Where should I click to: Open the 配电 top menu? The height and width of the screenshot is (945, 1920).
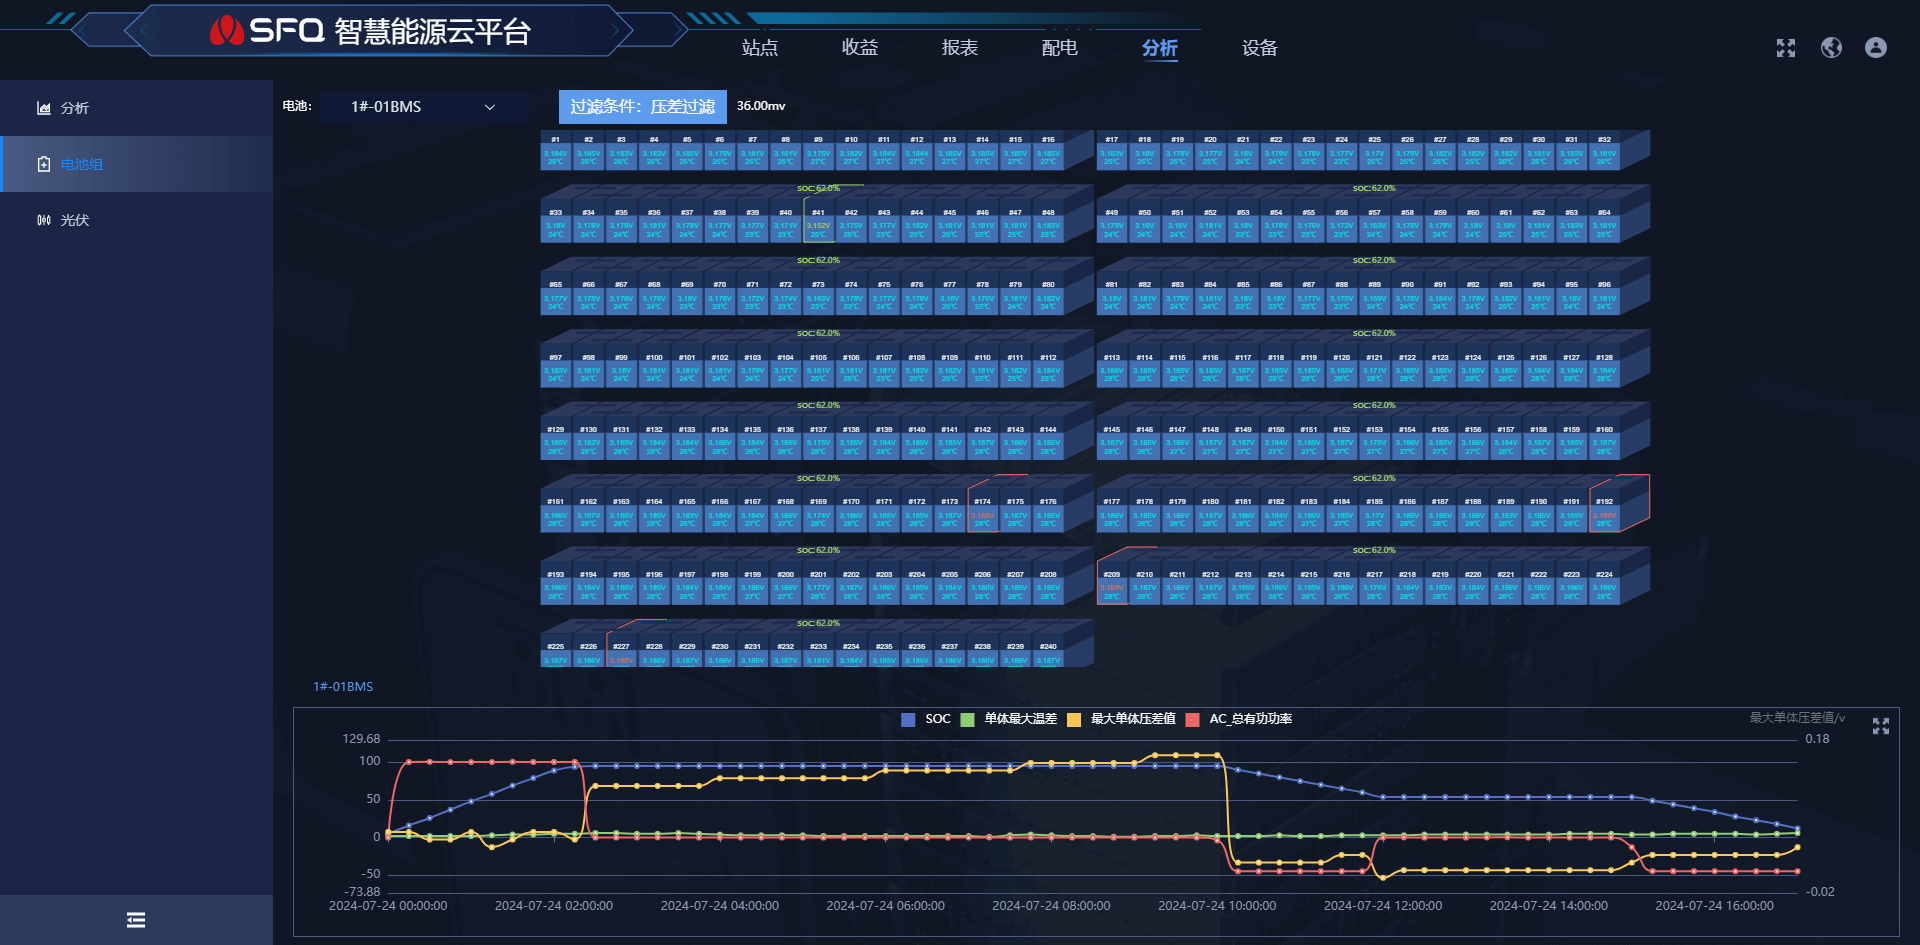click(x=1060, y=48)
